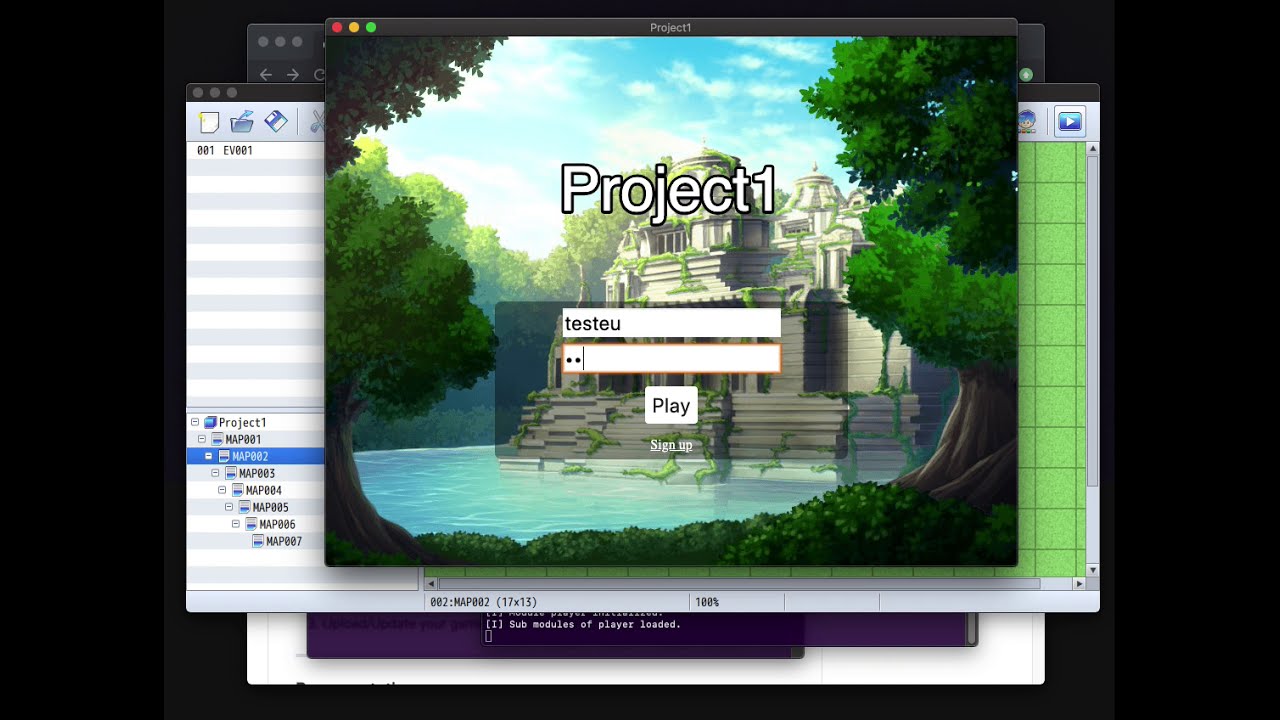This screenshot has height=720, width=1280.
Task: Click the map view vertical scrollbar thumb
Action: 1093,320
